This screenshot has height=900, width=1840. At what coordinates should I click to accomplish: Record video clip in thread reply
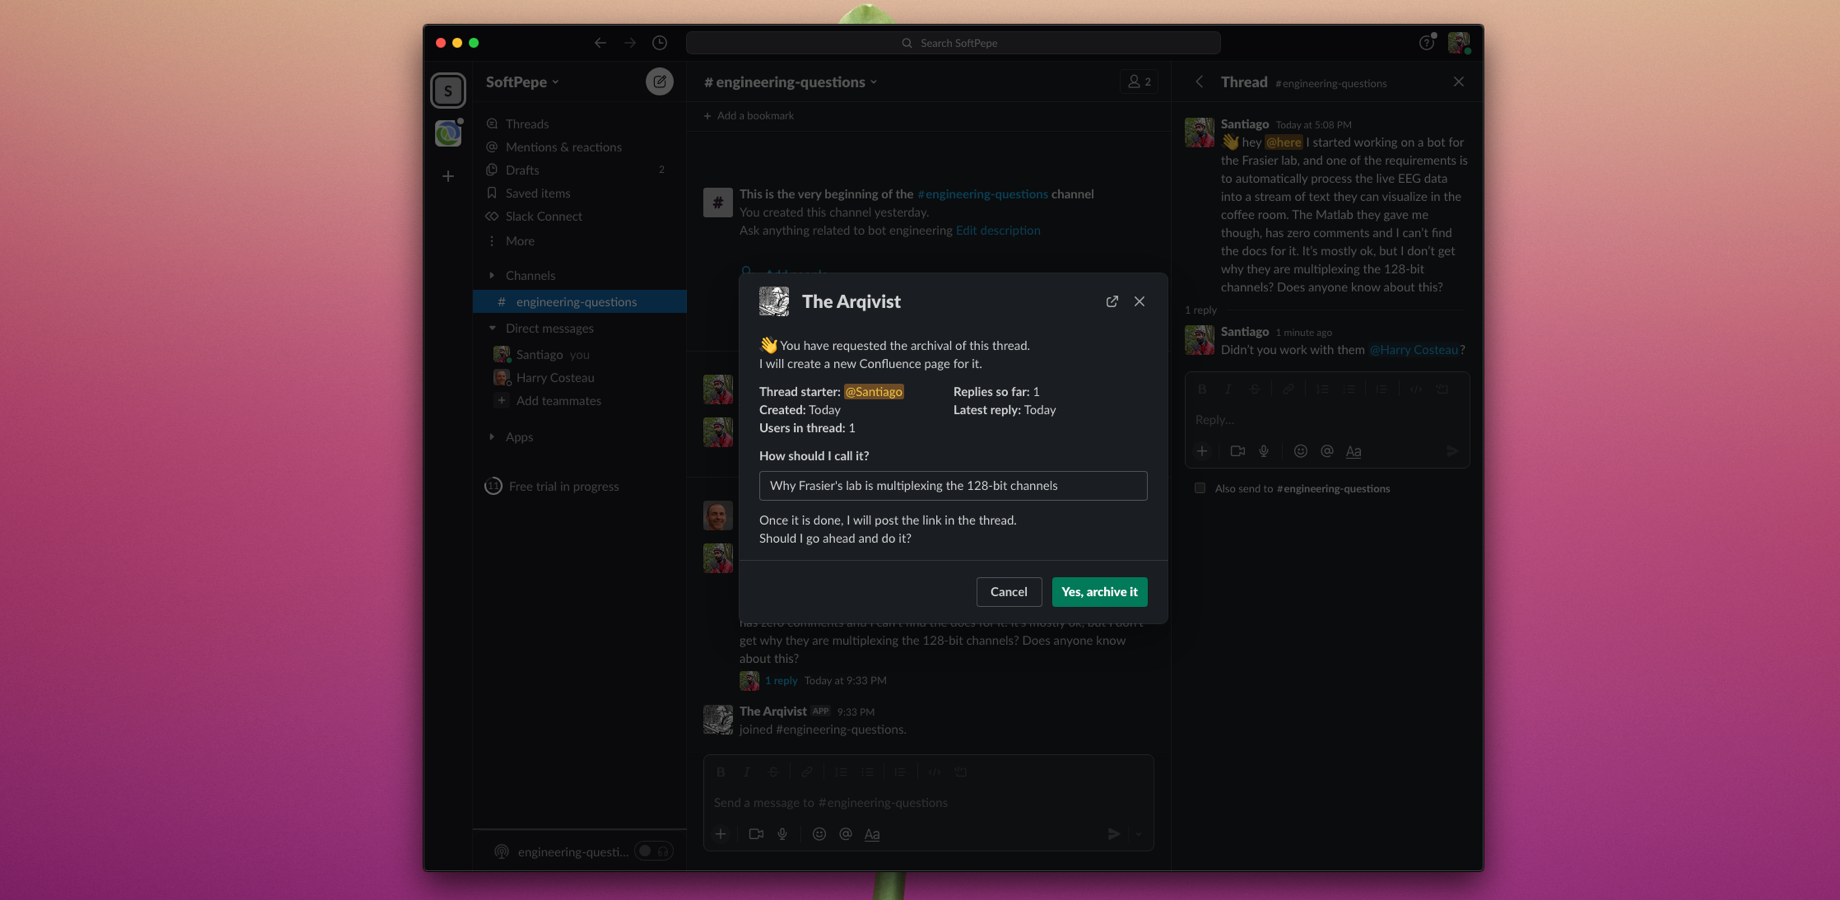[1237, 451]
